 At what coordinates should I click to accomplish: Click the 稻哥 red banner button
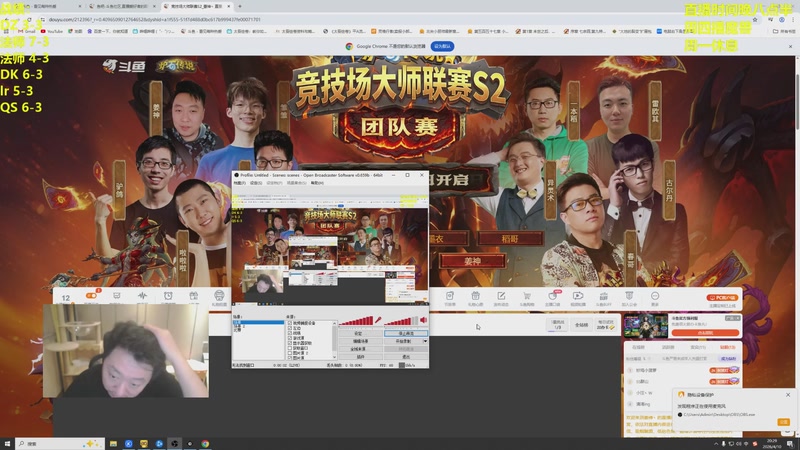click(510, 238)
